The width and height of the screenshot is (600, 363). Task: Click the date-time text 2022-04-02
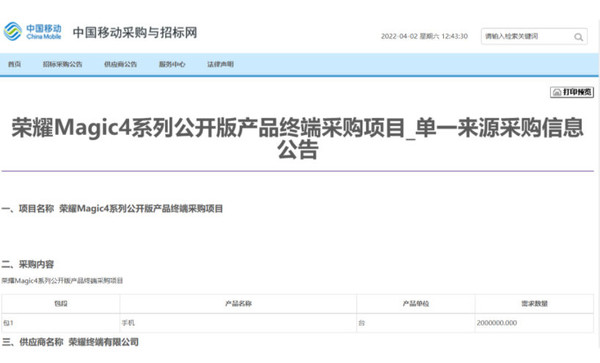tap(424, 36)
